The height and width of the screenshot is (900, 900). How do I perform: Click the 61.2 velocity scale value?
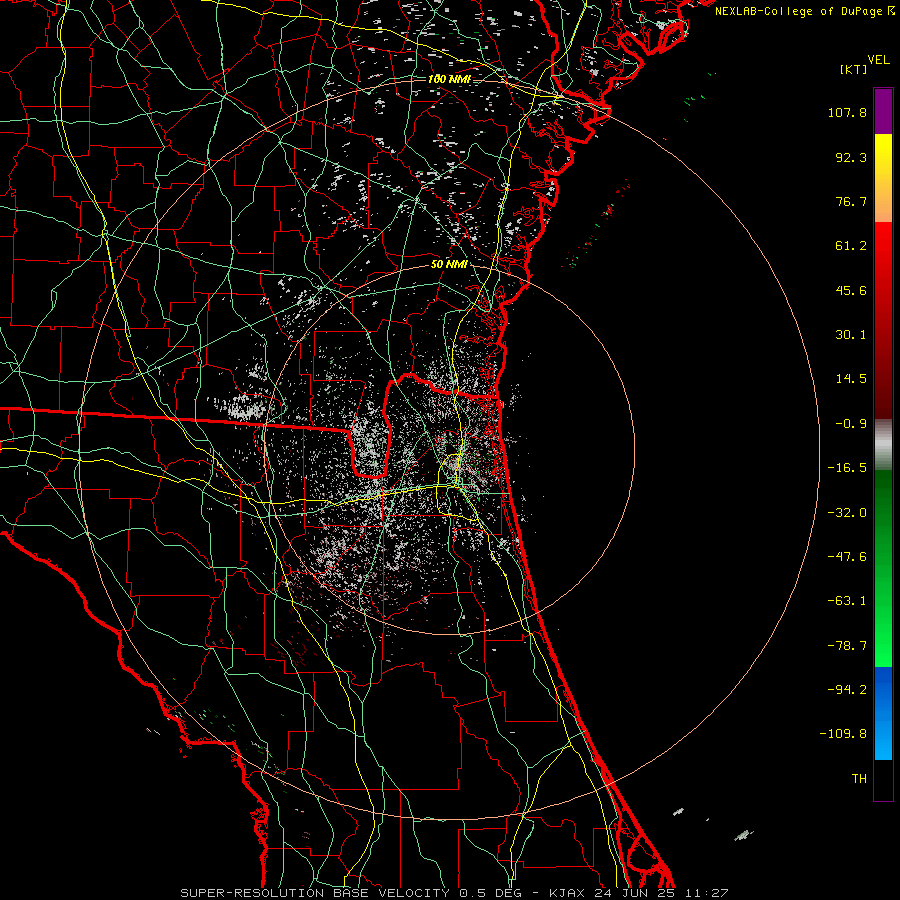(x=851, y=246)
